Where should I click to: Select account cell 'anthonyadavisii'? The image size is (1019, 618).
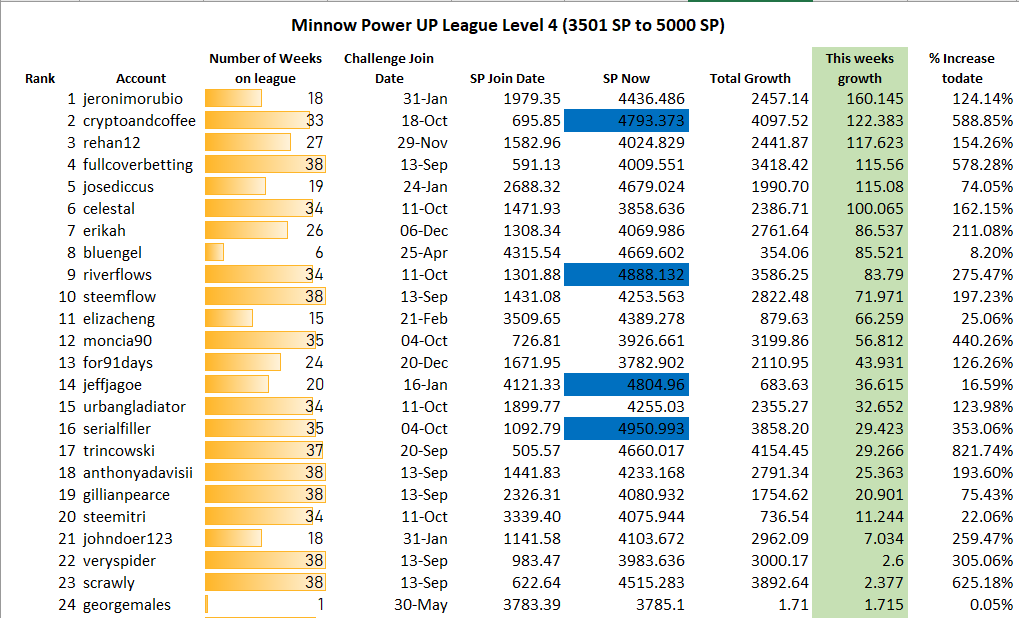tap(138, 473)
